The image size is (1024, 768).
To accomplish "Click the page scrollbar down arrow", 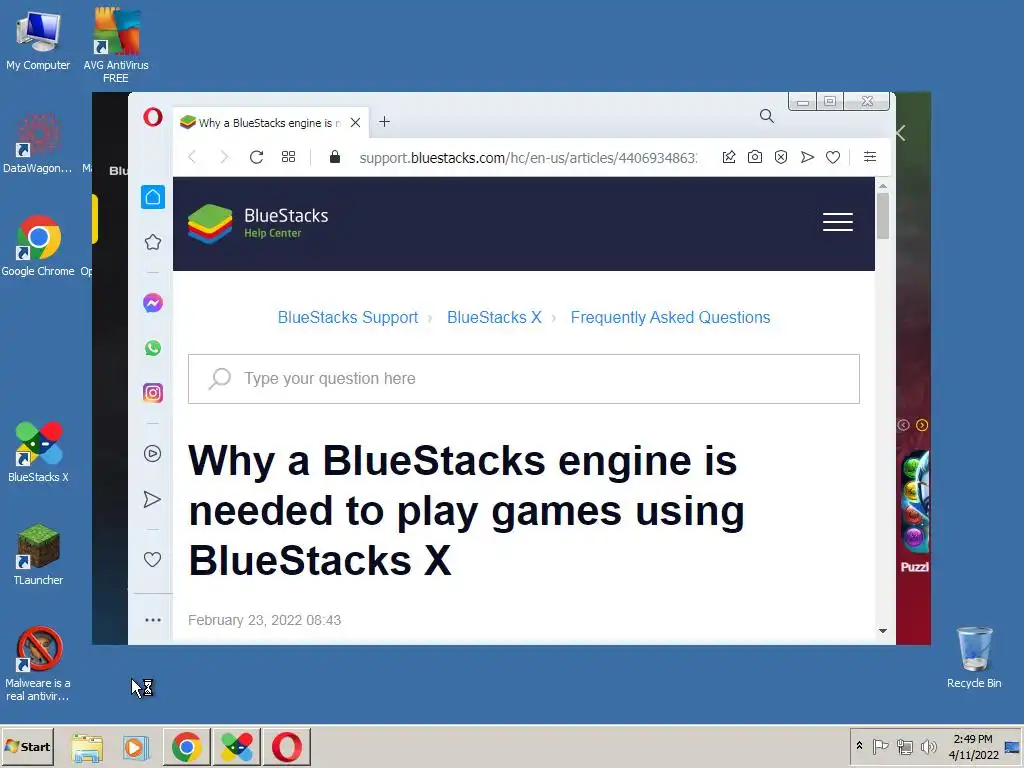I will pyautogui.click(x=883, y=630).
